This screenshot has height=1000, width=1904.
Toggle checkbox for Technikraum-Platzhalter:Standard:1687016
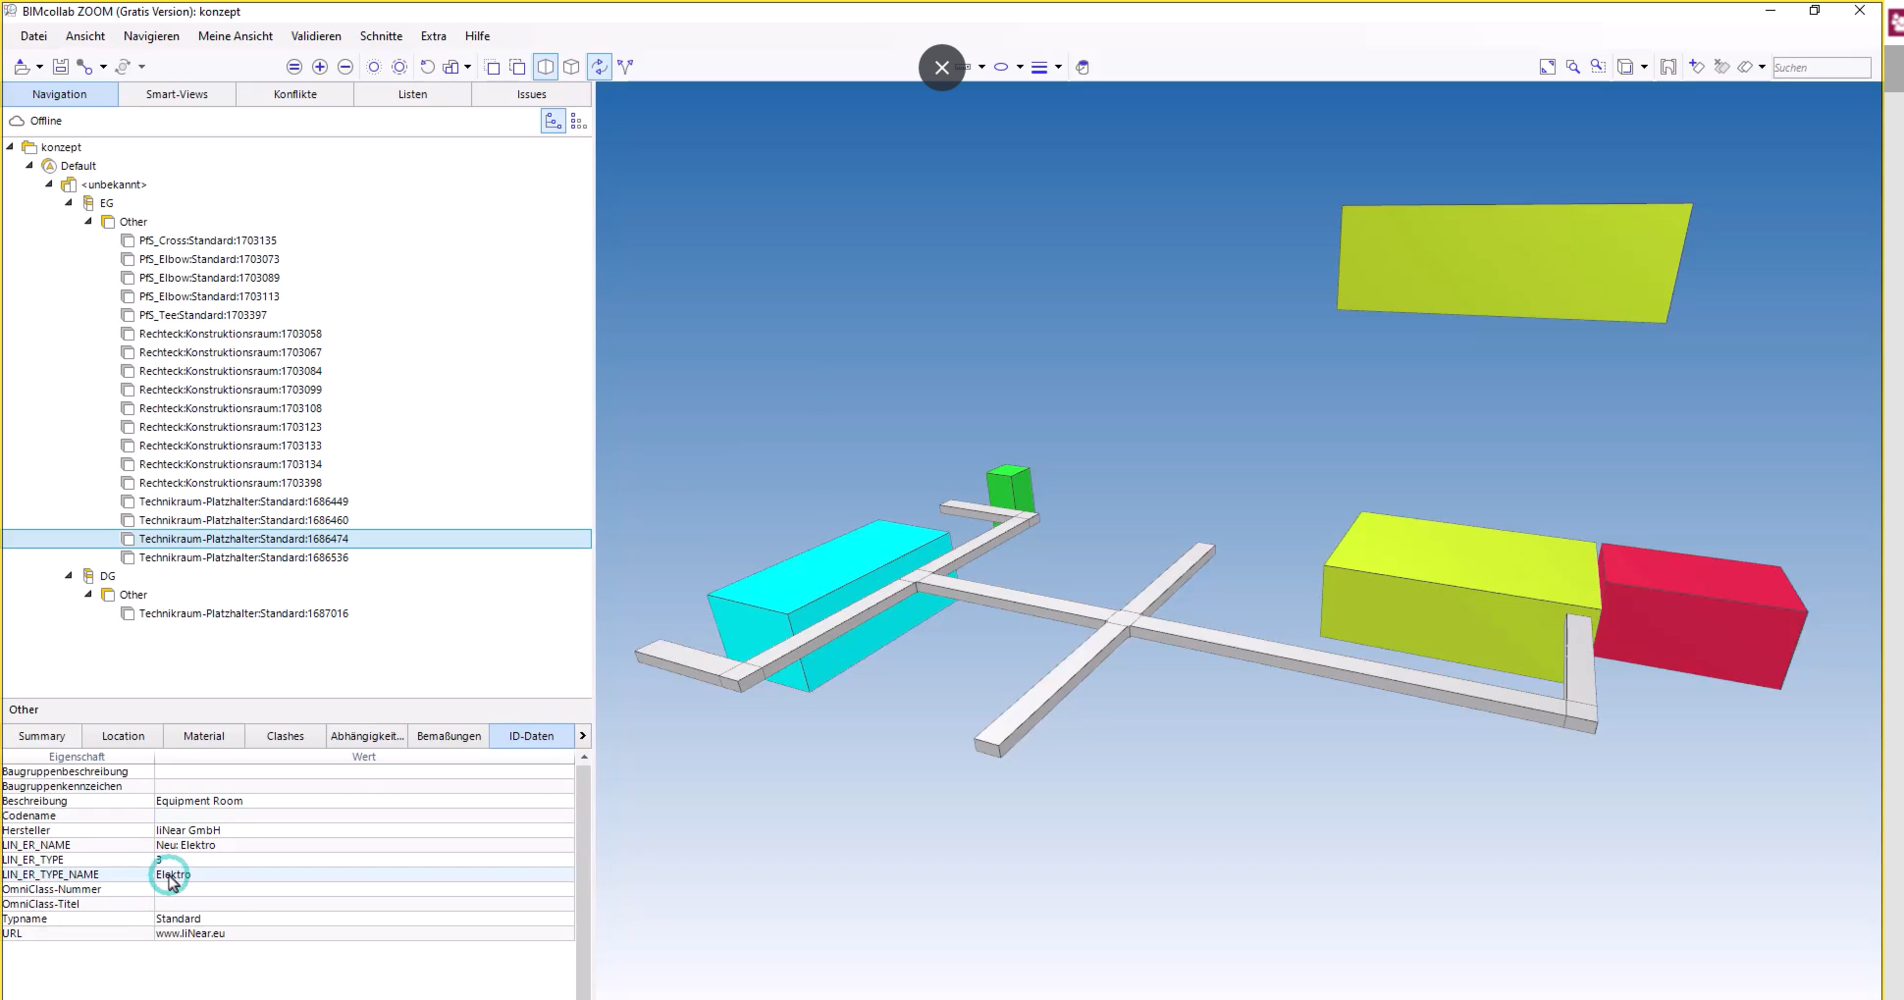[x=128, y=614]
